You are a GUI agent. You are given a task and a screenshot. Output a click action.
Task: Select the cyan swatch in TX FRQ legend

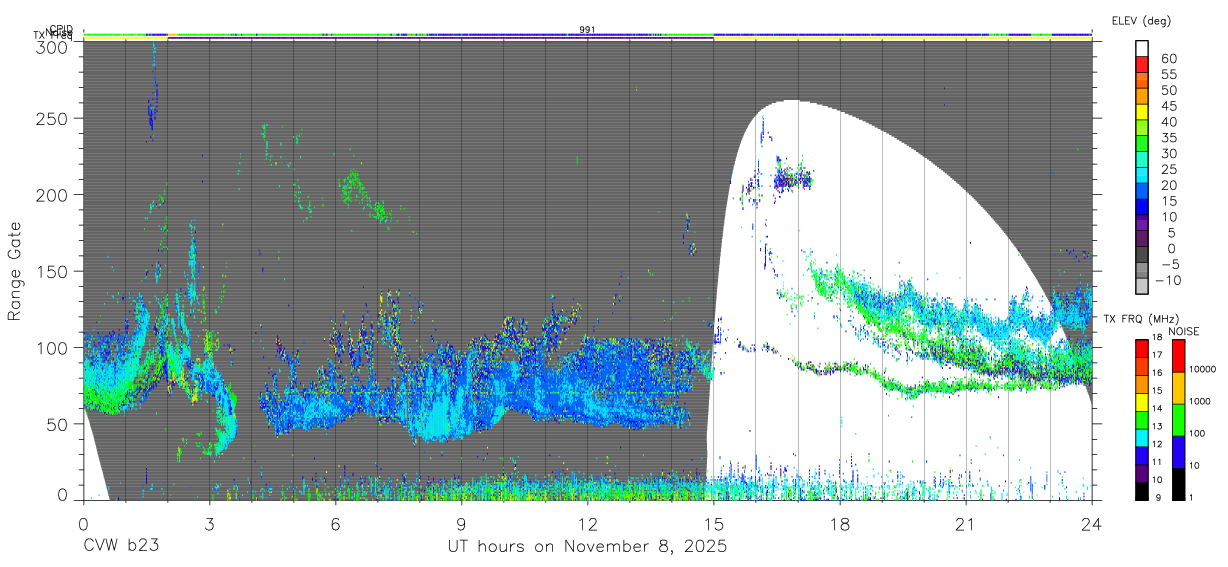point(1142,438)
